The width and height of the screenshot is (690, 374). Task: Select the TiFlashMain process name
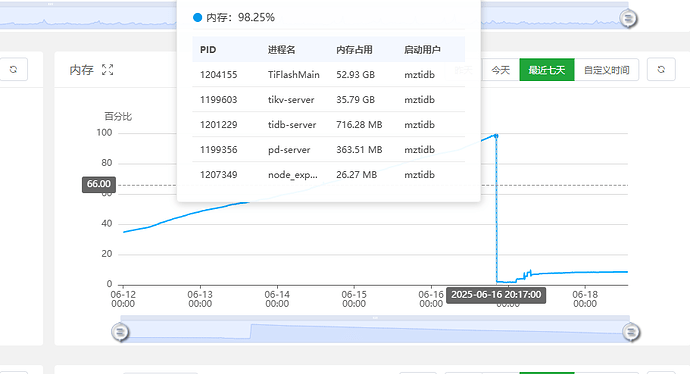[294, 75]
